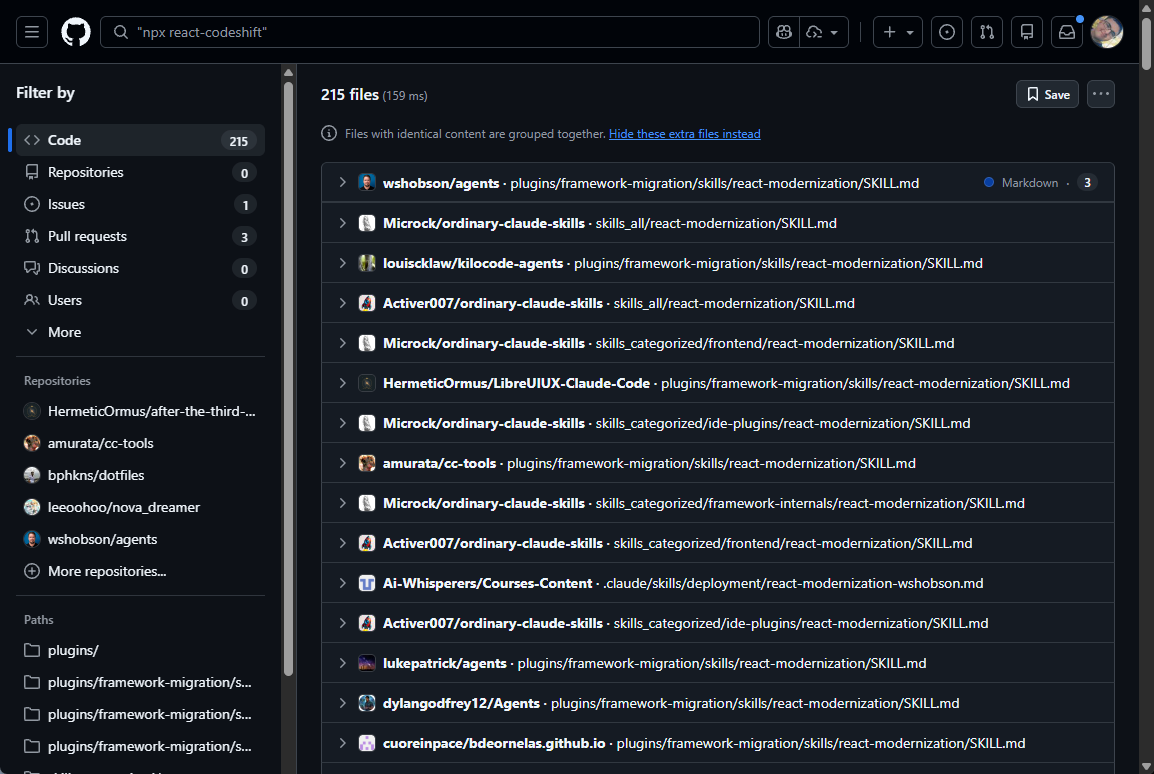Expand HermeticOrmus/LibreUIUX-Claude-Code result row

tap(342, 383)
